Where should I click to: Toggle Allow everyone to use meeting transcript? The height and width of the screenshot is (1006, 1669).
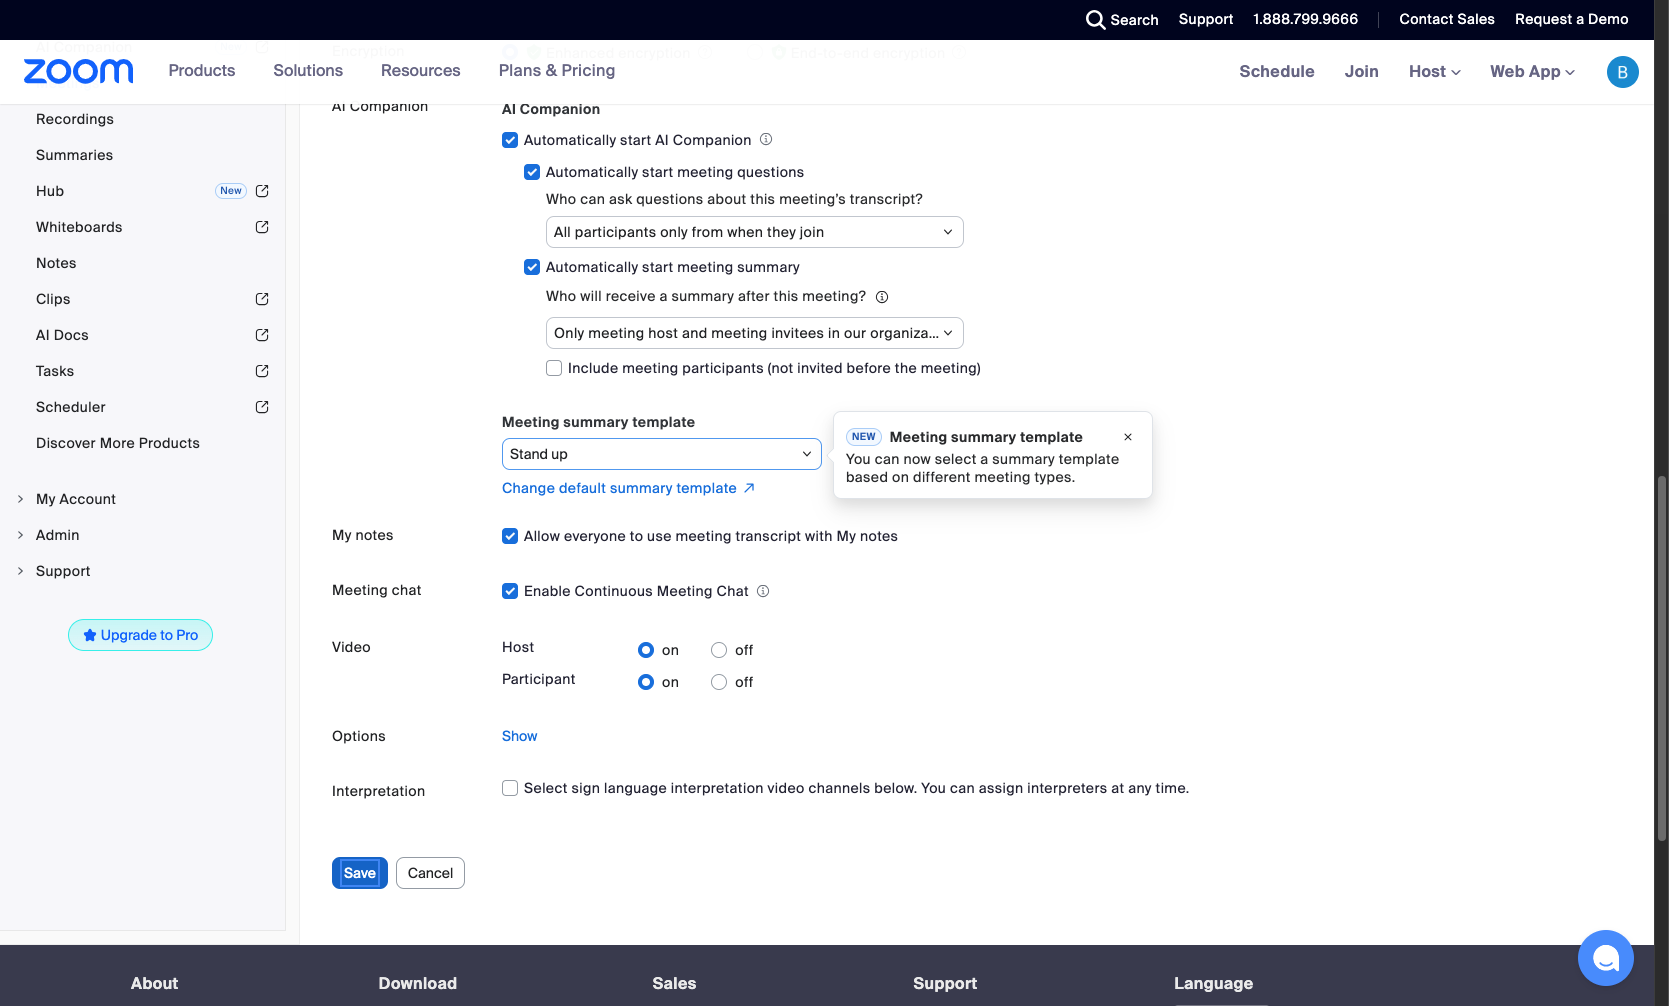click(510, 536)
